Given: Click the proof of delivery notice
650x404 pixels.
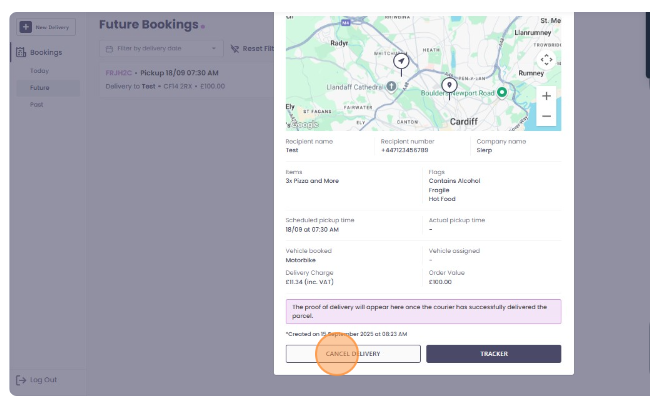Looking at the screenshot, I should tap(423, 312).
